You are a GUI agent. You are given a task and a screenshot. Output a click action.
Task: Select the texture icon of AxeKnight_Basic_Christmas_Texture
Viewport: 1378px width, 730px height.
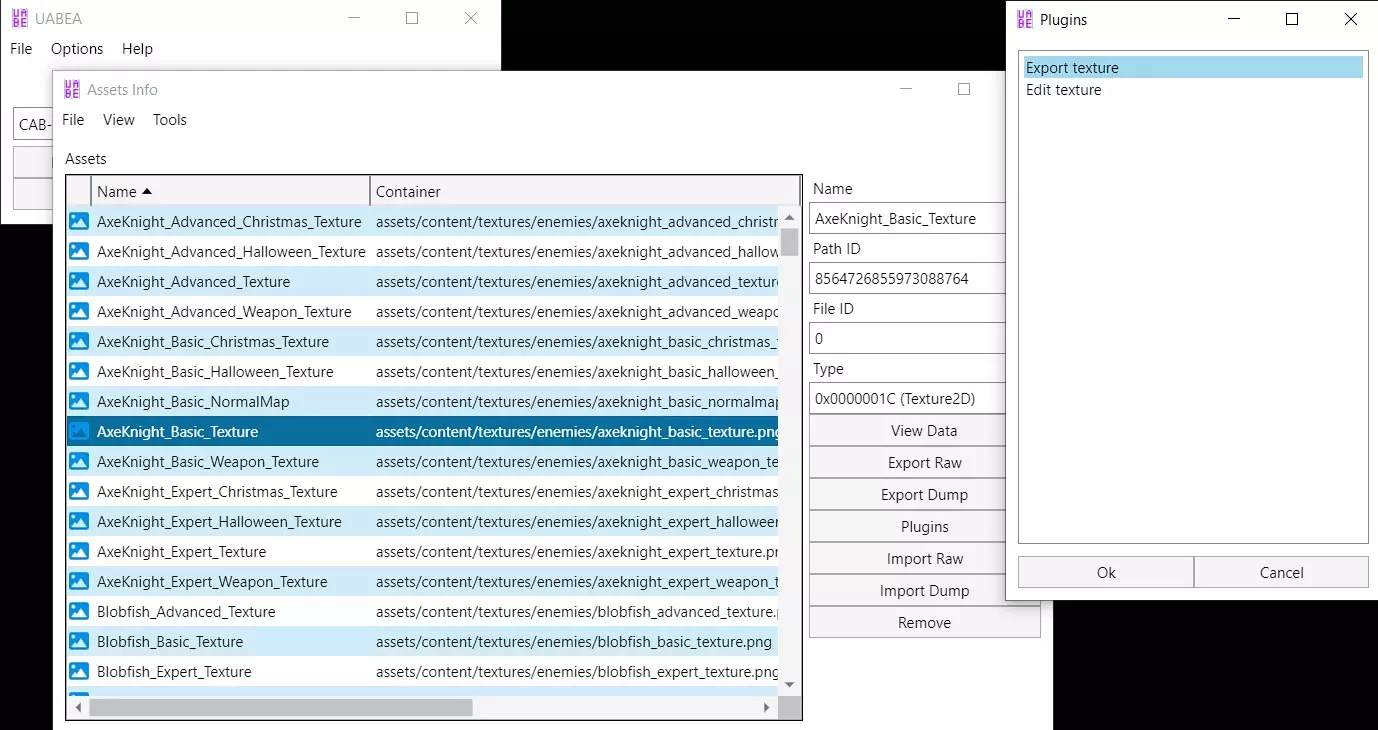point(79,342)
